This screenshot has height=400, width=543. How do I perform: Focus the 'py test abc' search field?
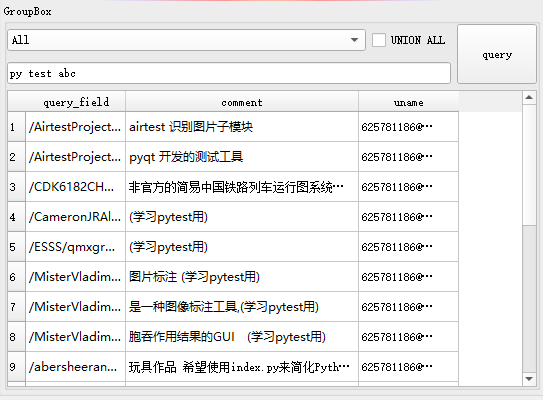(229, 73)
